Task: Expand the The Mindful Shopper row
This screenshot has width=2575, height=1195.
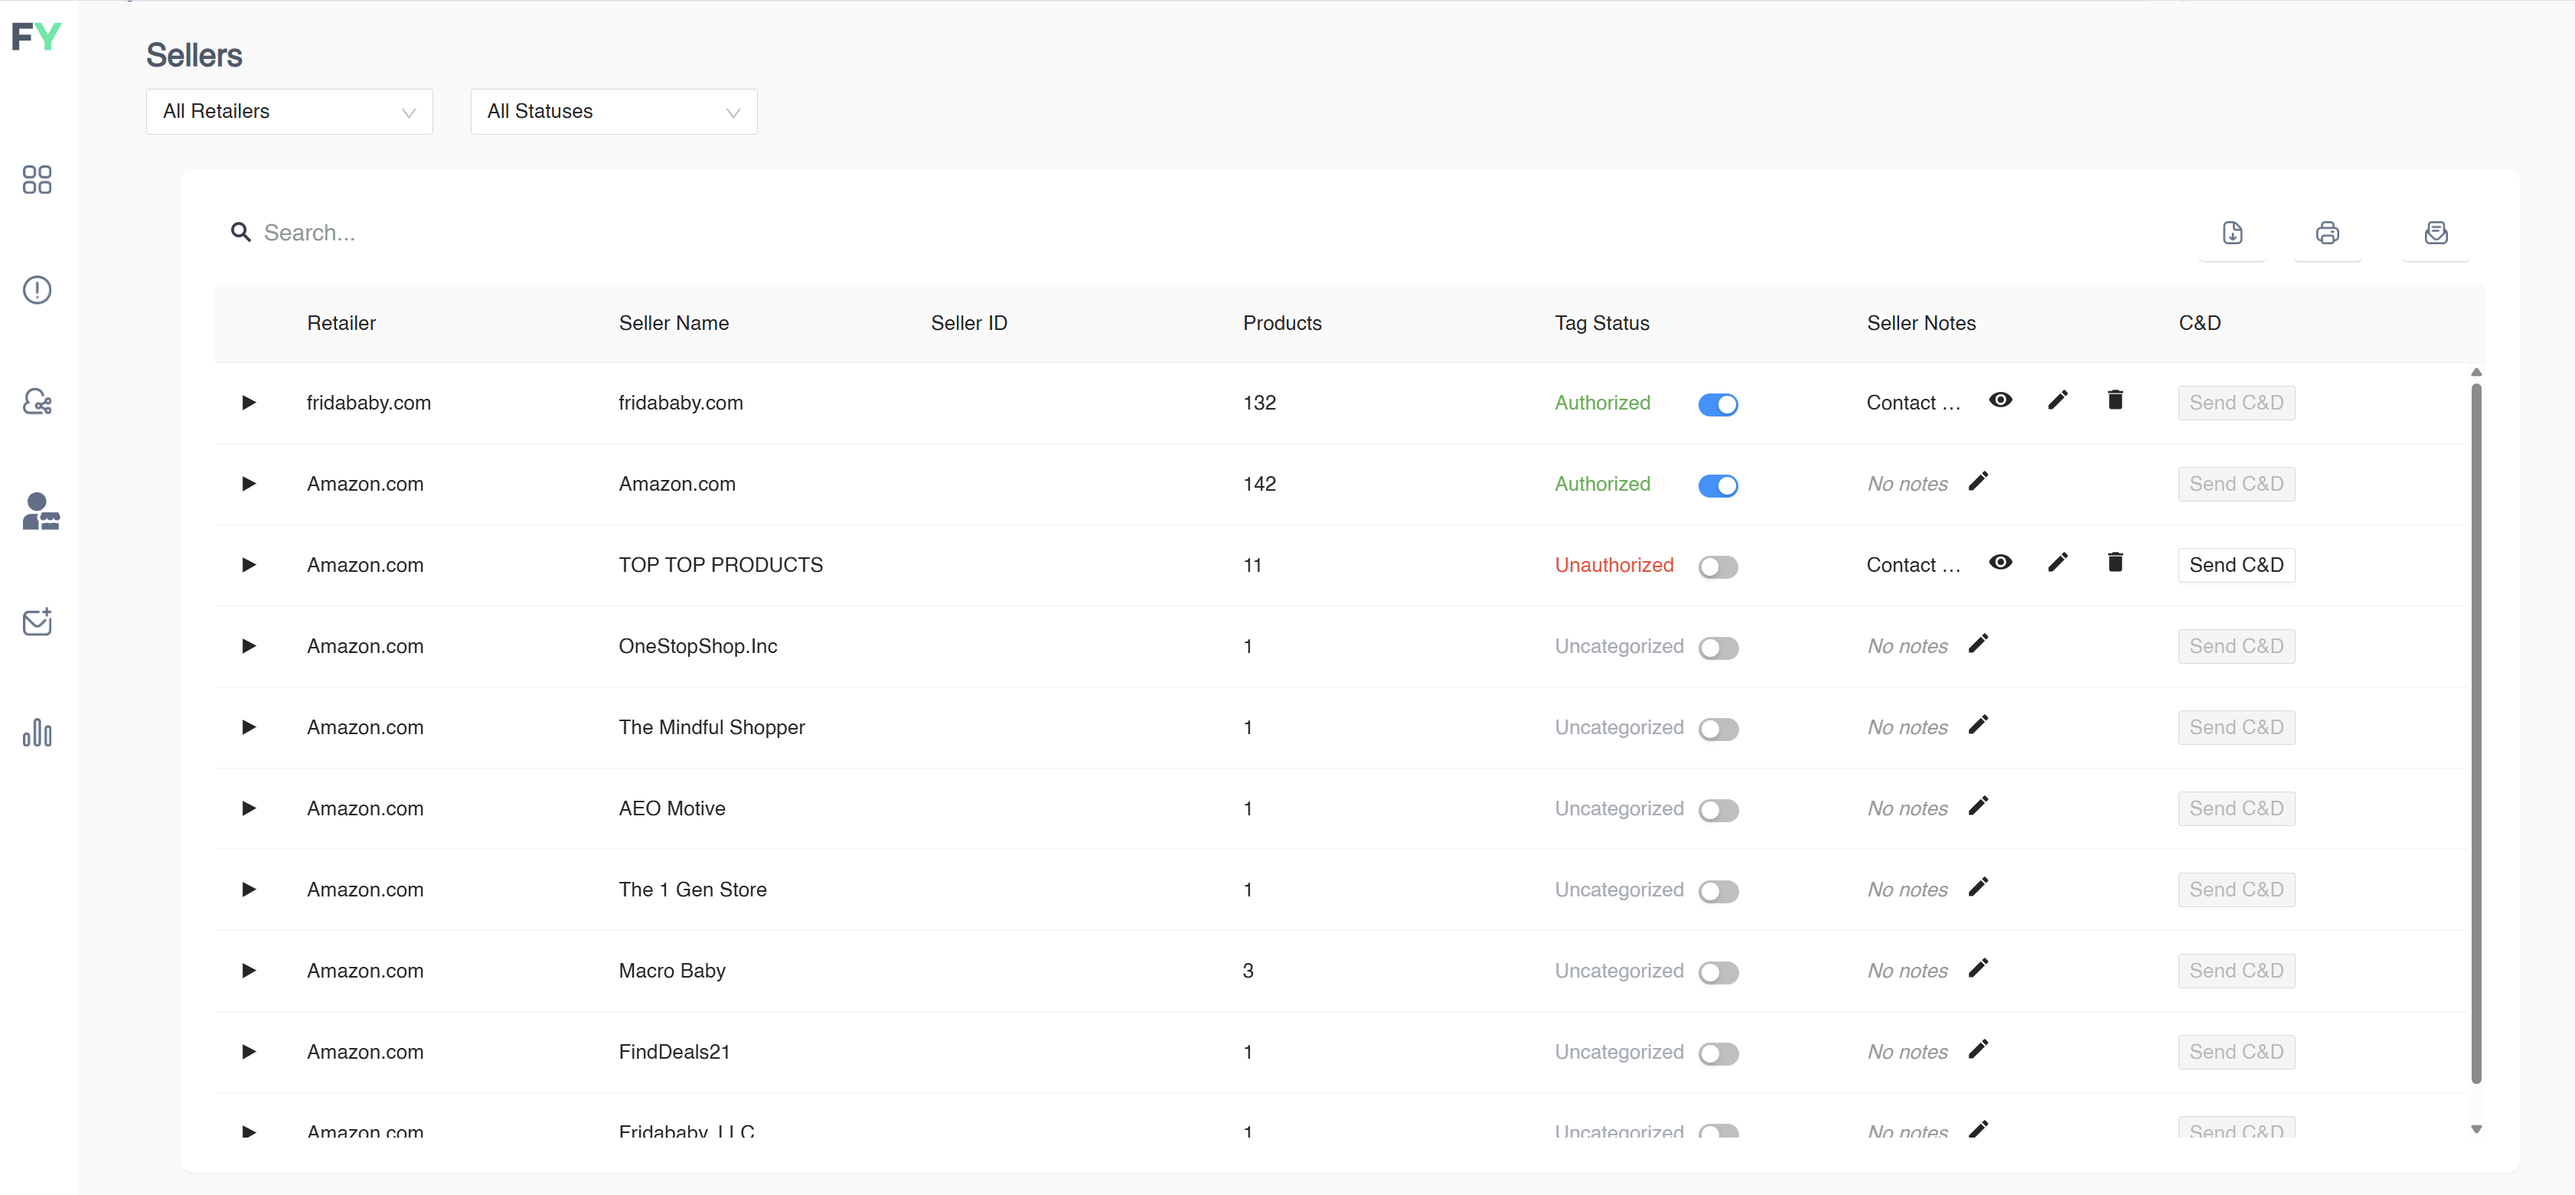Action: coord(249,727)
